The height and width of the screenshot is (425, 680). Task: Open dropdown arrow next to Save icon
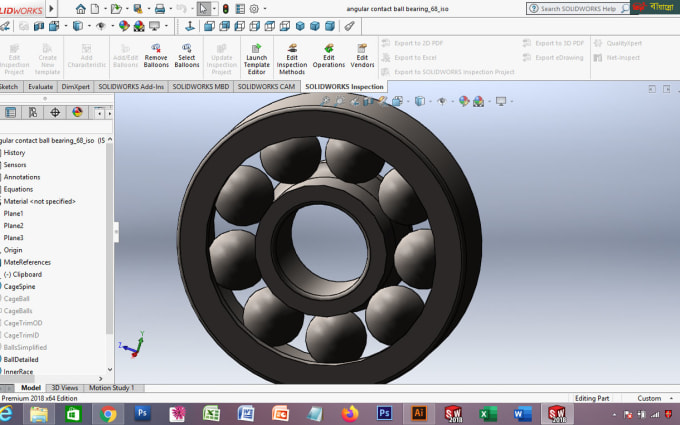click(x=149, y=9)
